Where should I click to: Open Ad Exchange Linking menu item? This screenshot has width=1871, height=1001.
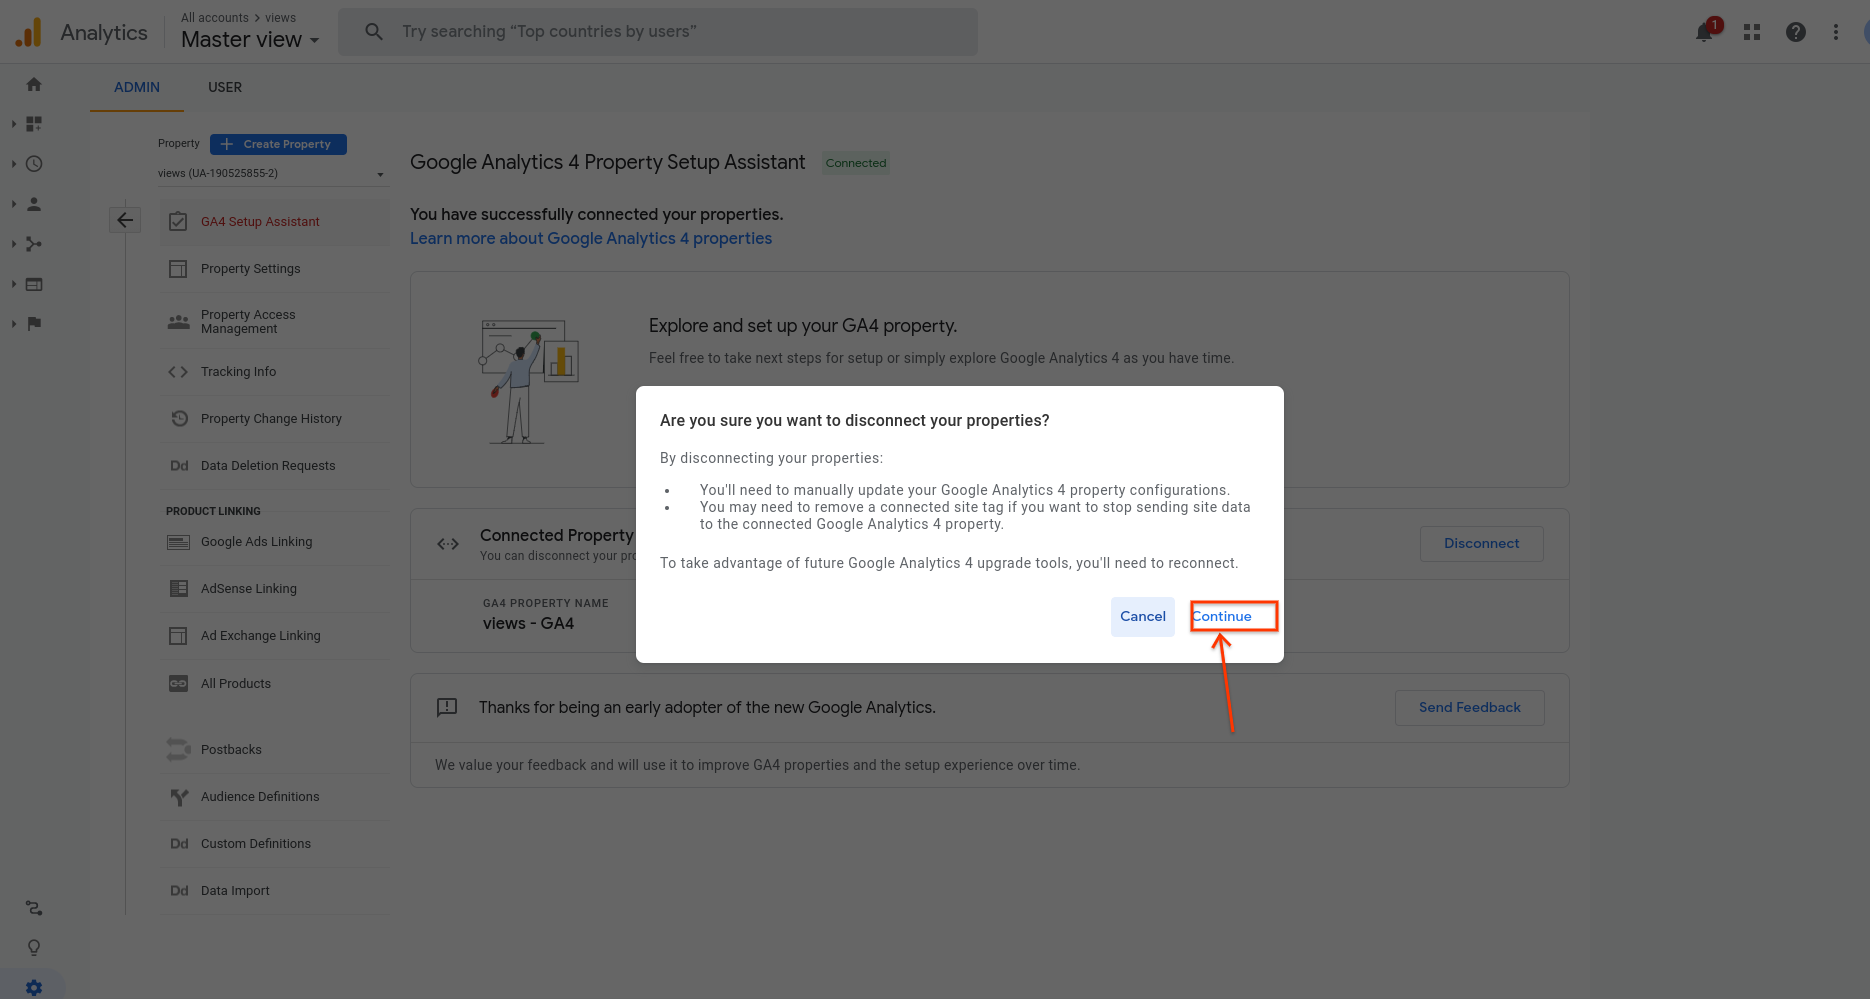click(x=274, y=636)
